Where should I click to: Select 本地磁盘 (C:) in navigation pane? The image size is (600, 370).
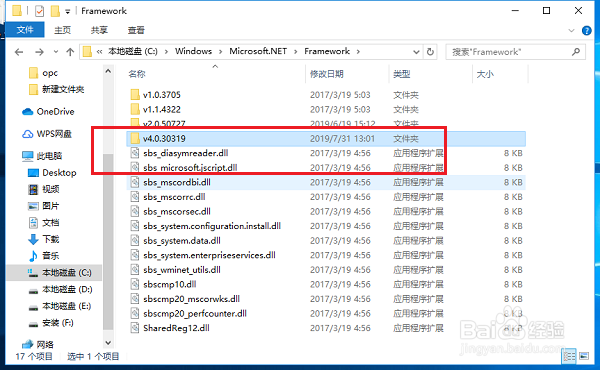pyautogui.click(x=54, y=272)
